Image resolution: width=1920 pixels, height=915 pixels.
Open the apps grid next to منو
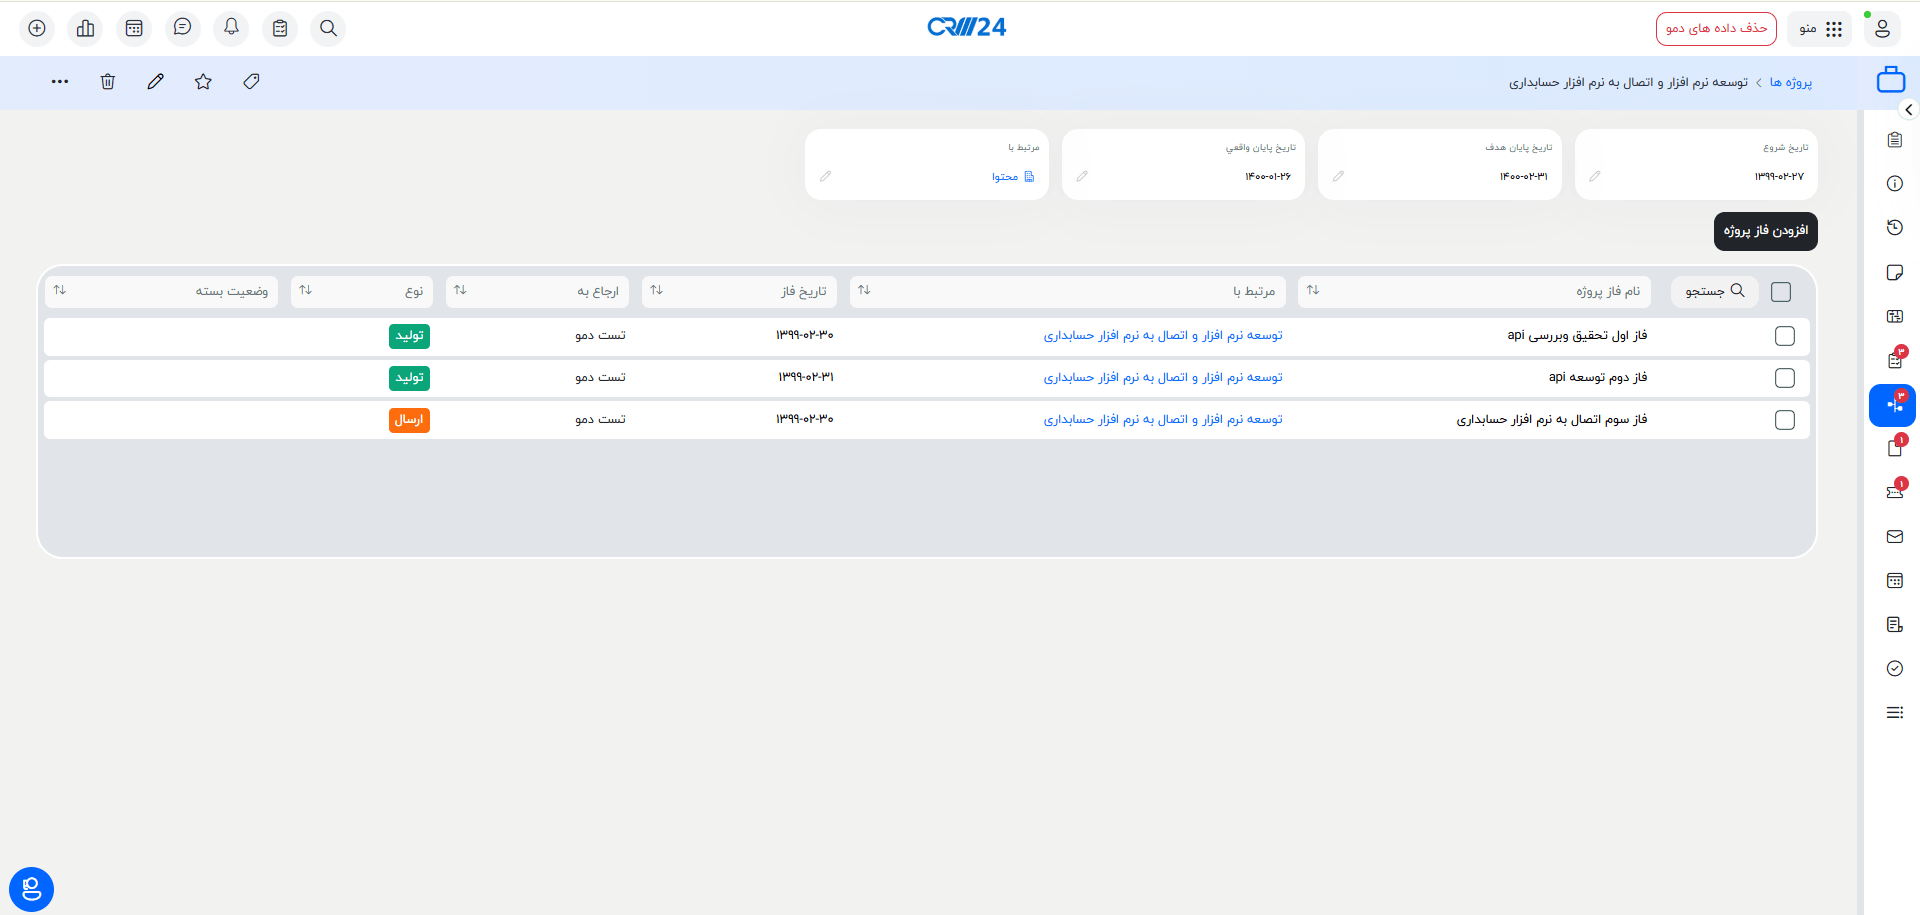1836,28
